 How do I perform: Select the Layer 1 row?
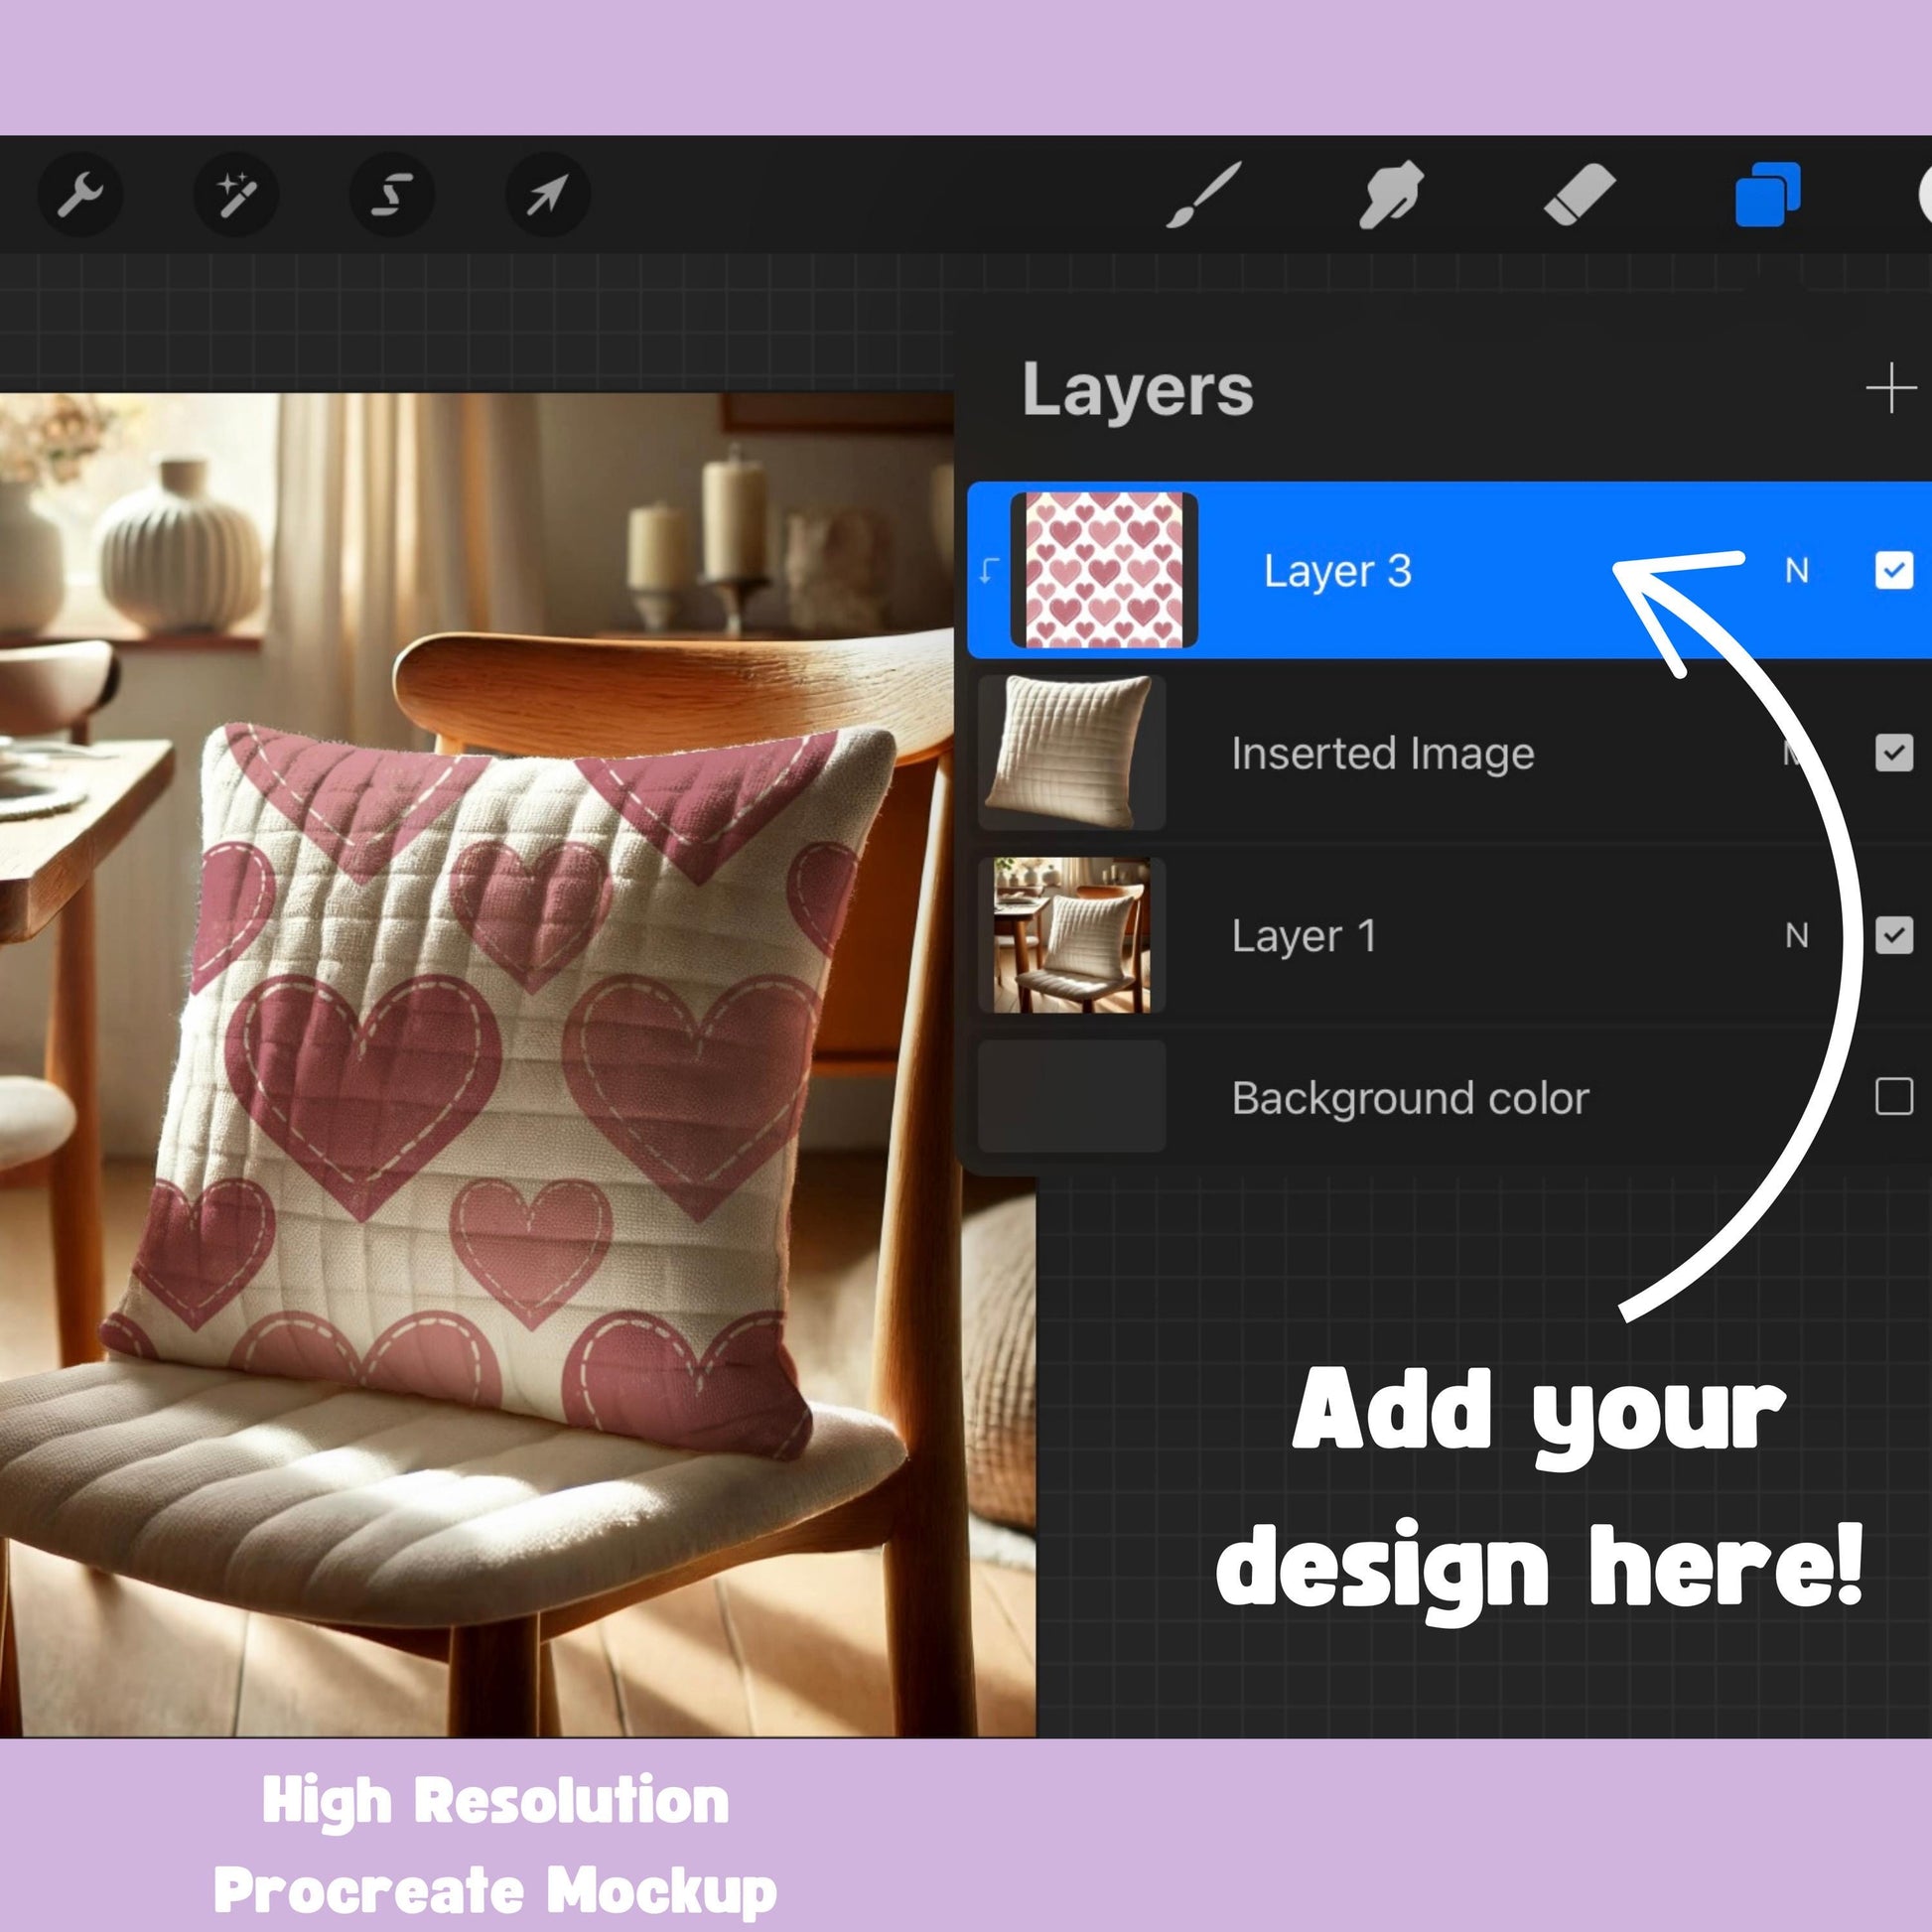pyautogui.click(x=1304, y=937)
